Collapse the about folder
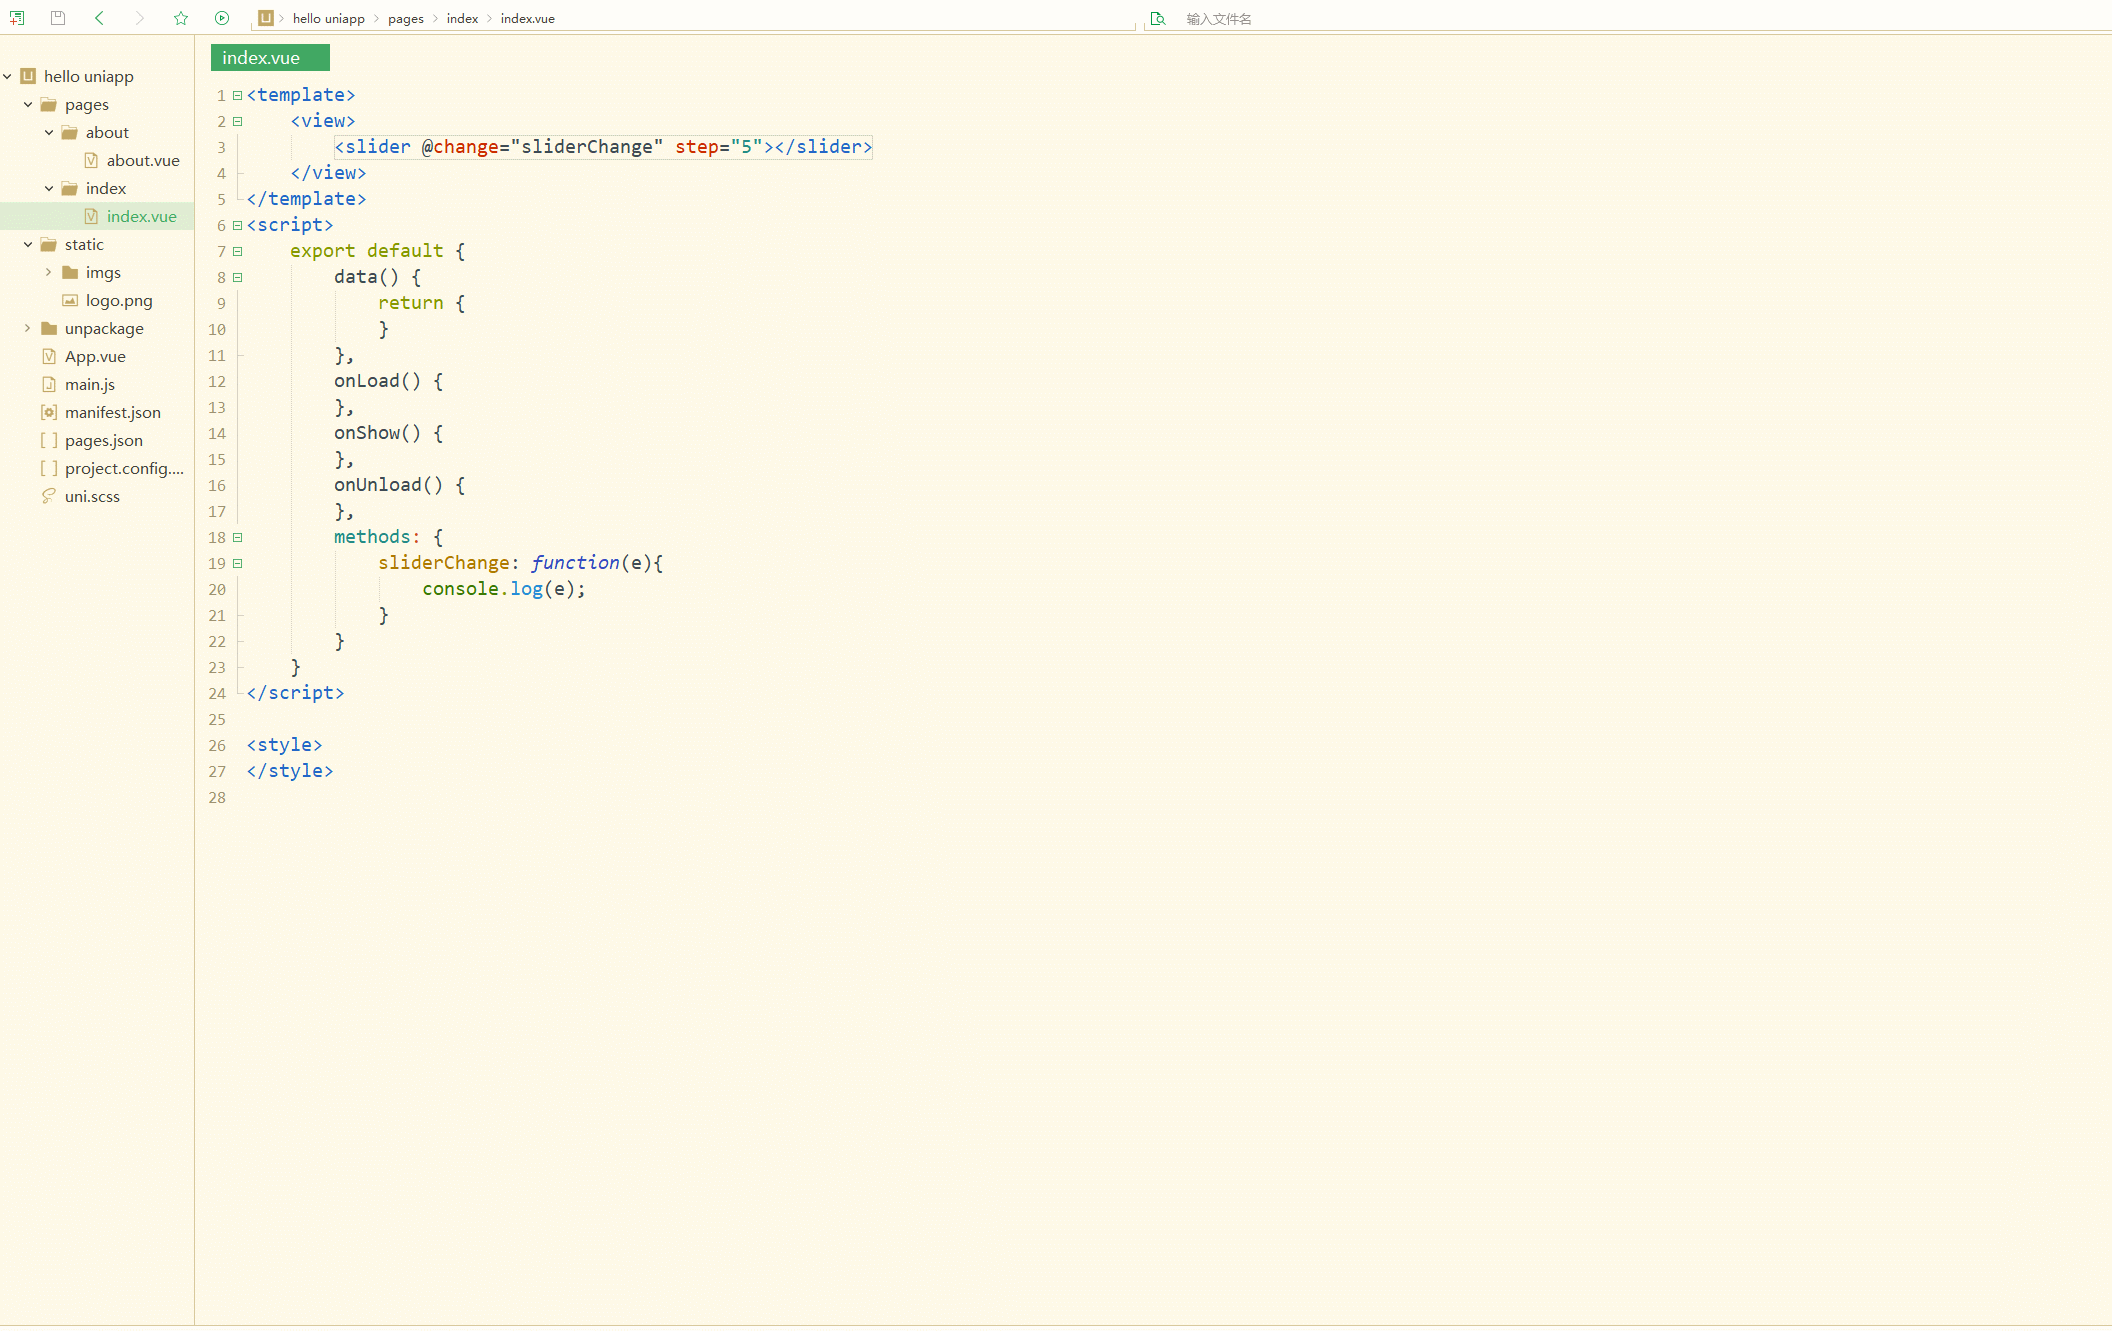This screenshot has height=1331, width=2112. pos(49,132)
